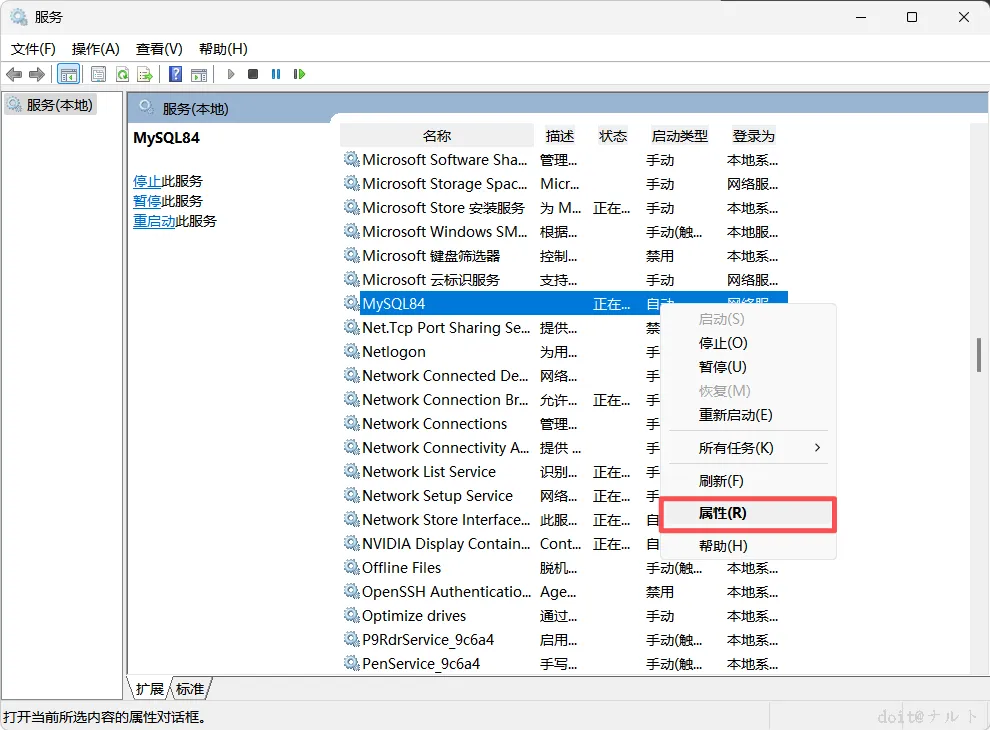This screenshot has height=730, width=990.
Task: Select the Optimize drives service row
Action: pos(564,616)
